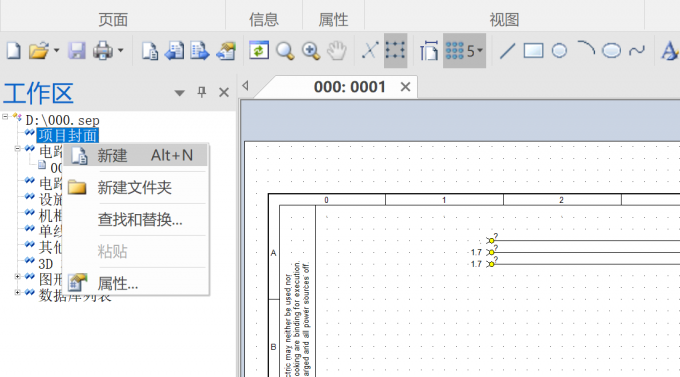Activate the hand pan tool

click(337, 51)
